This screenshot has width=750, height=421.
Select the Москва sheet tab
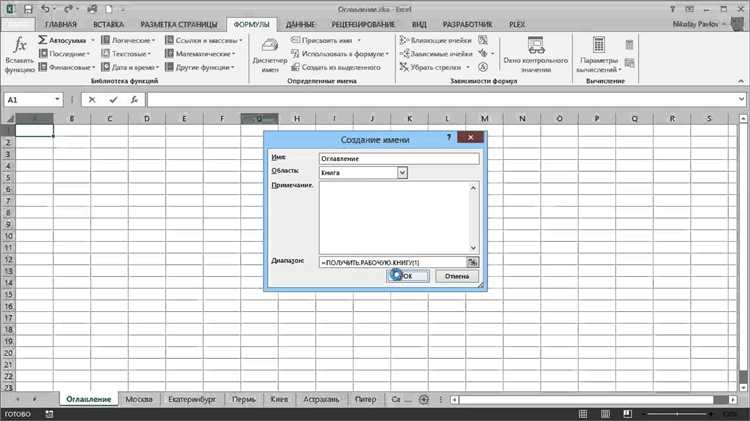pos(139,399)
